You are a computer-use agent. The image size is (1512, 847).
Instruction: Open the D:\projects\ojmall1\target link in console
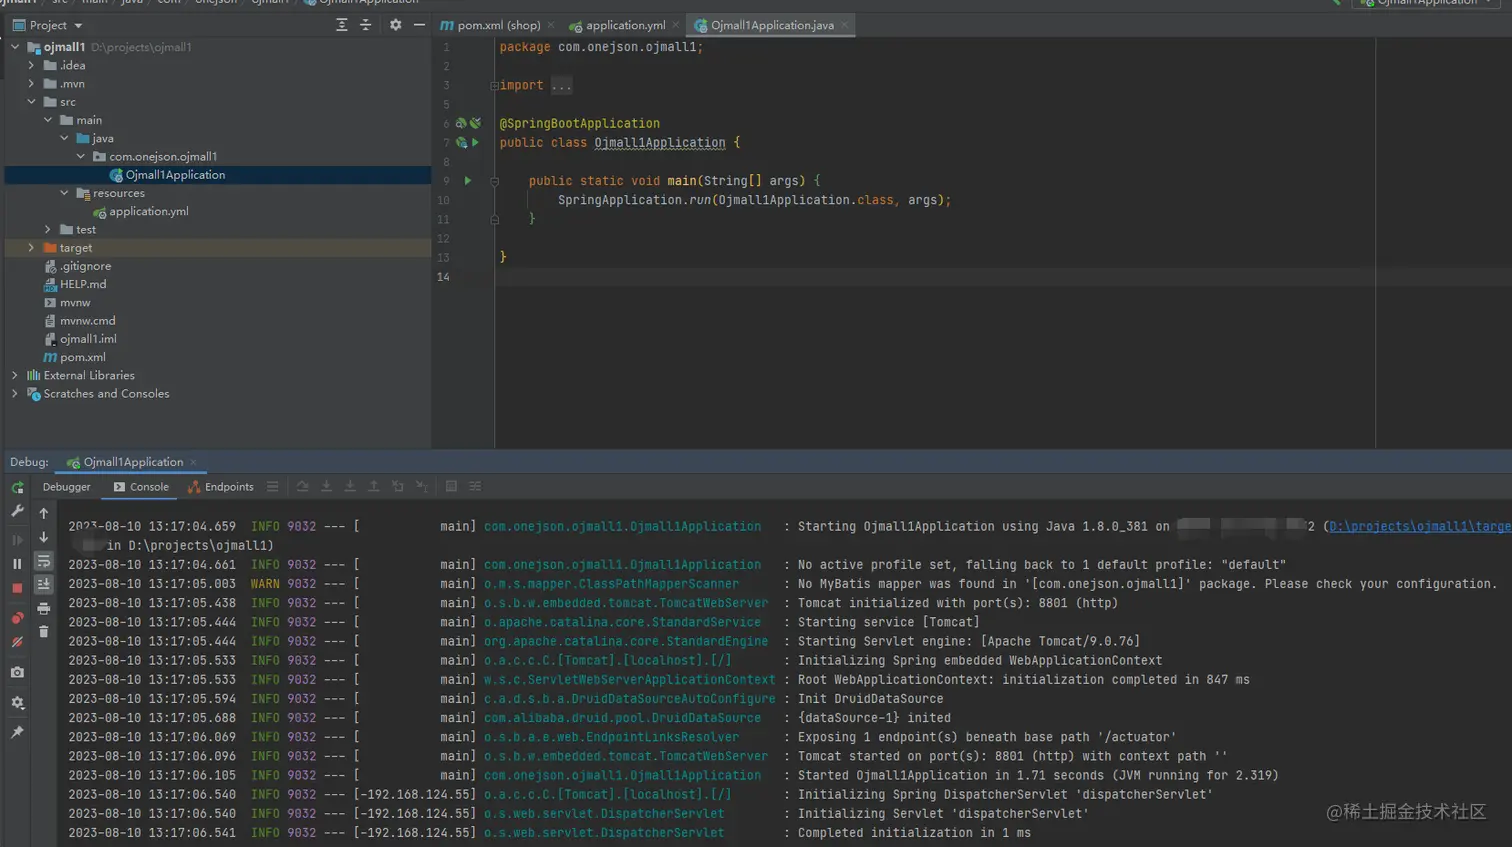pyautogui.click(x=1420, y=526)
